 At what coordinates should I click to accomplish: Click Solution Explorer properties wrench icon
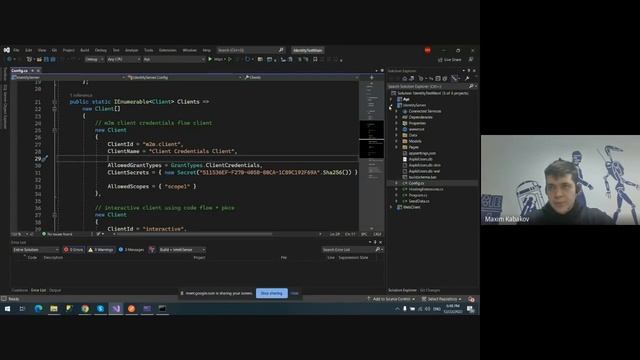[467, 78]
